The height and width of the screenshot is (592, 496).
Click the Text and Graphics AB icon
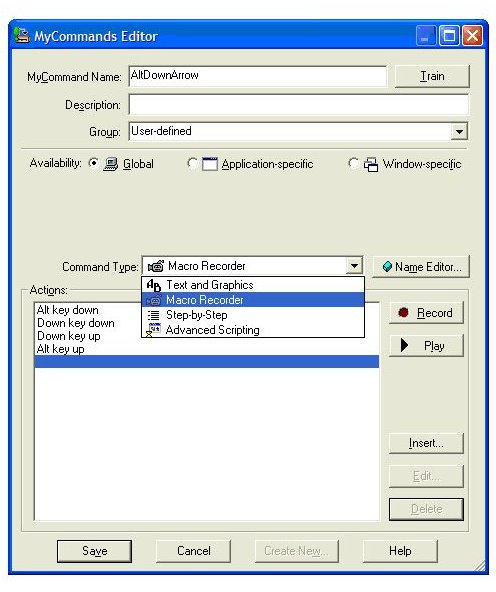click(153, 285)
